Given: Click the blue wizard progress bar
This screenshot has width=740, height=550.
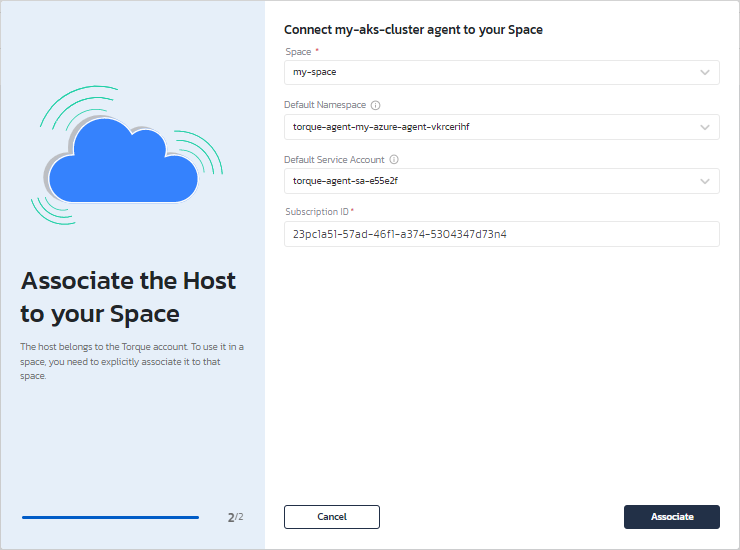Looking at the screenshot, I should [110, 517].
